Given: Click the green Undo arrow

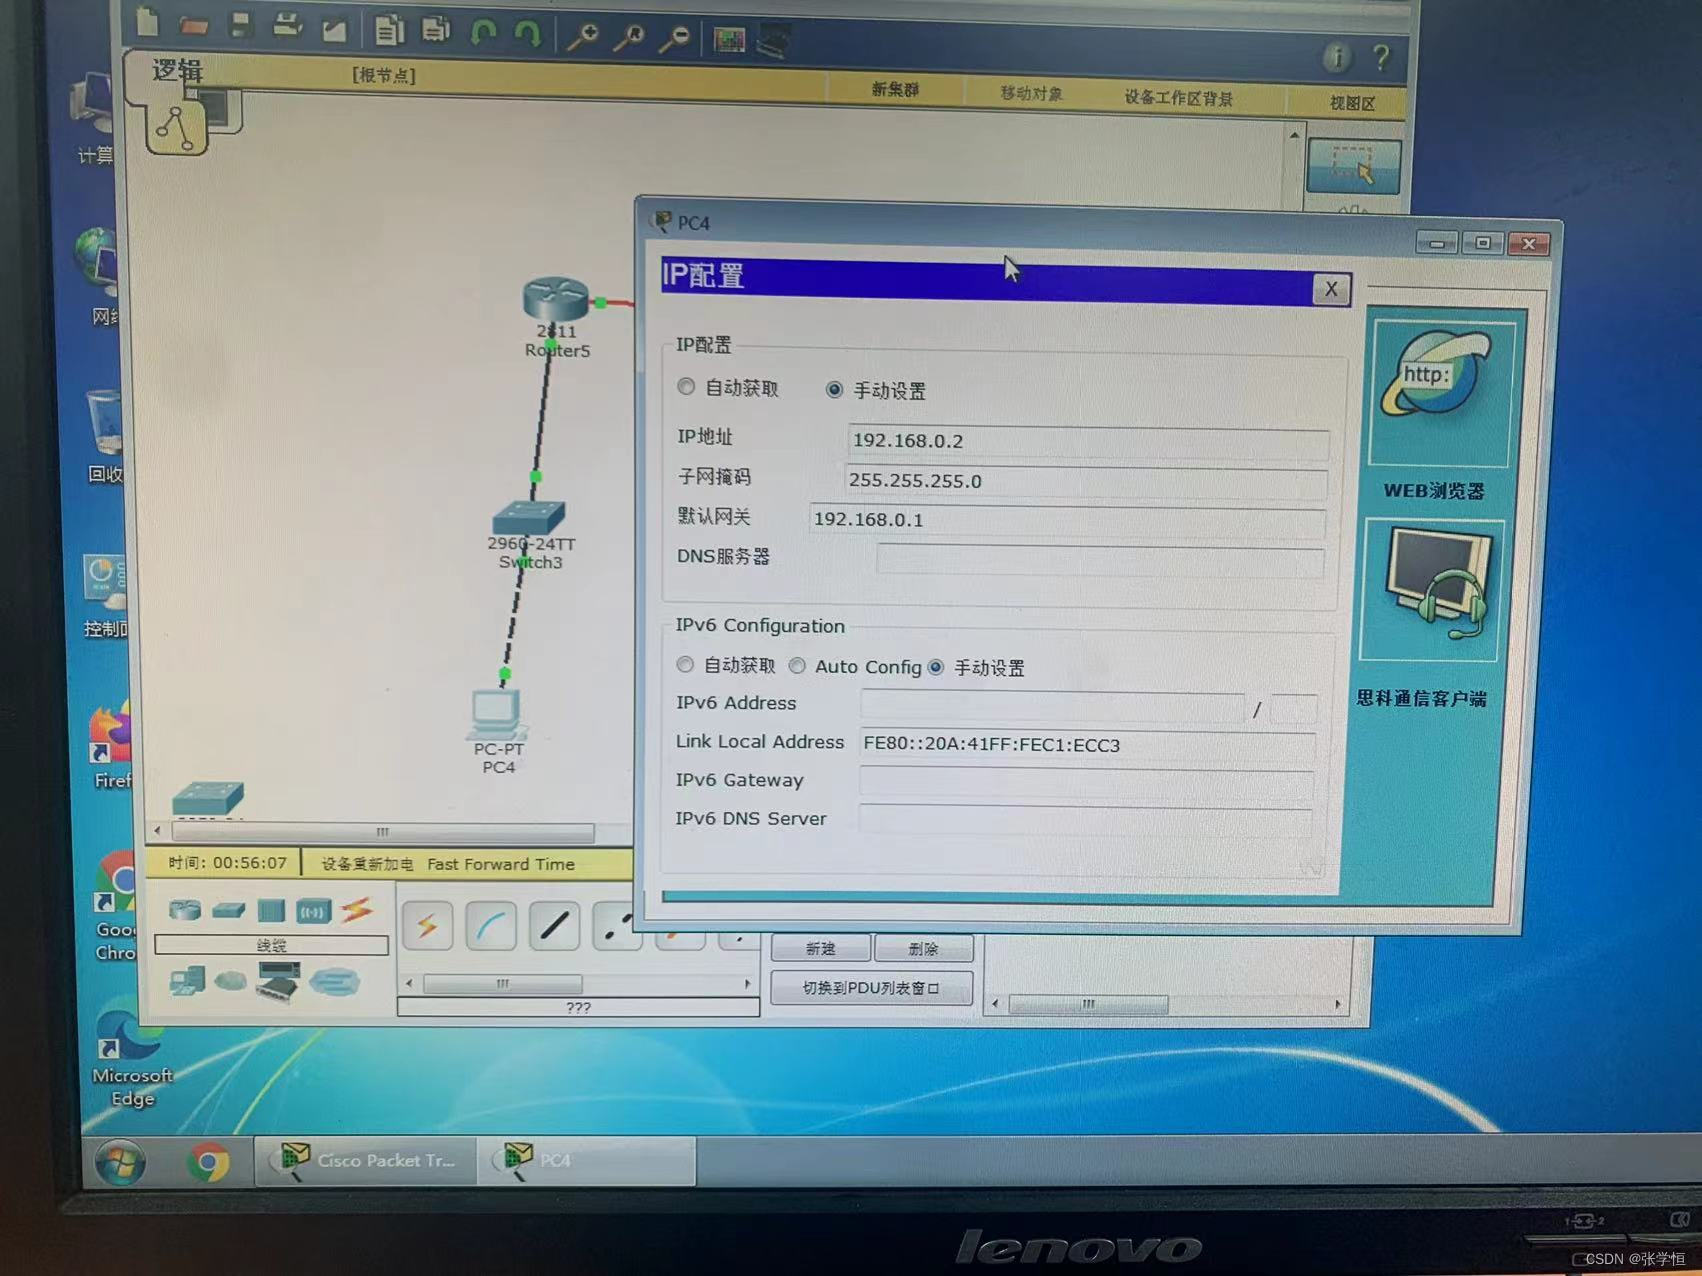Looking at the screenshot, I should point(483,34).
